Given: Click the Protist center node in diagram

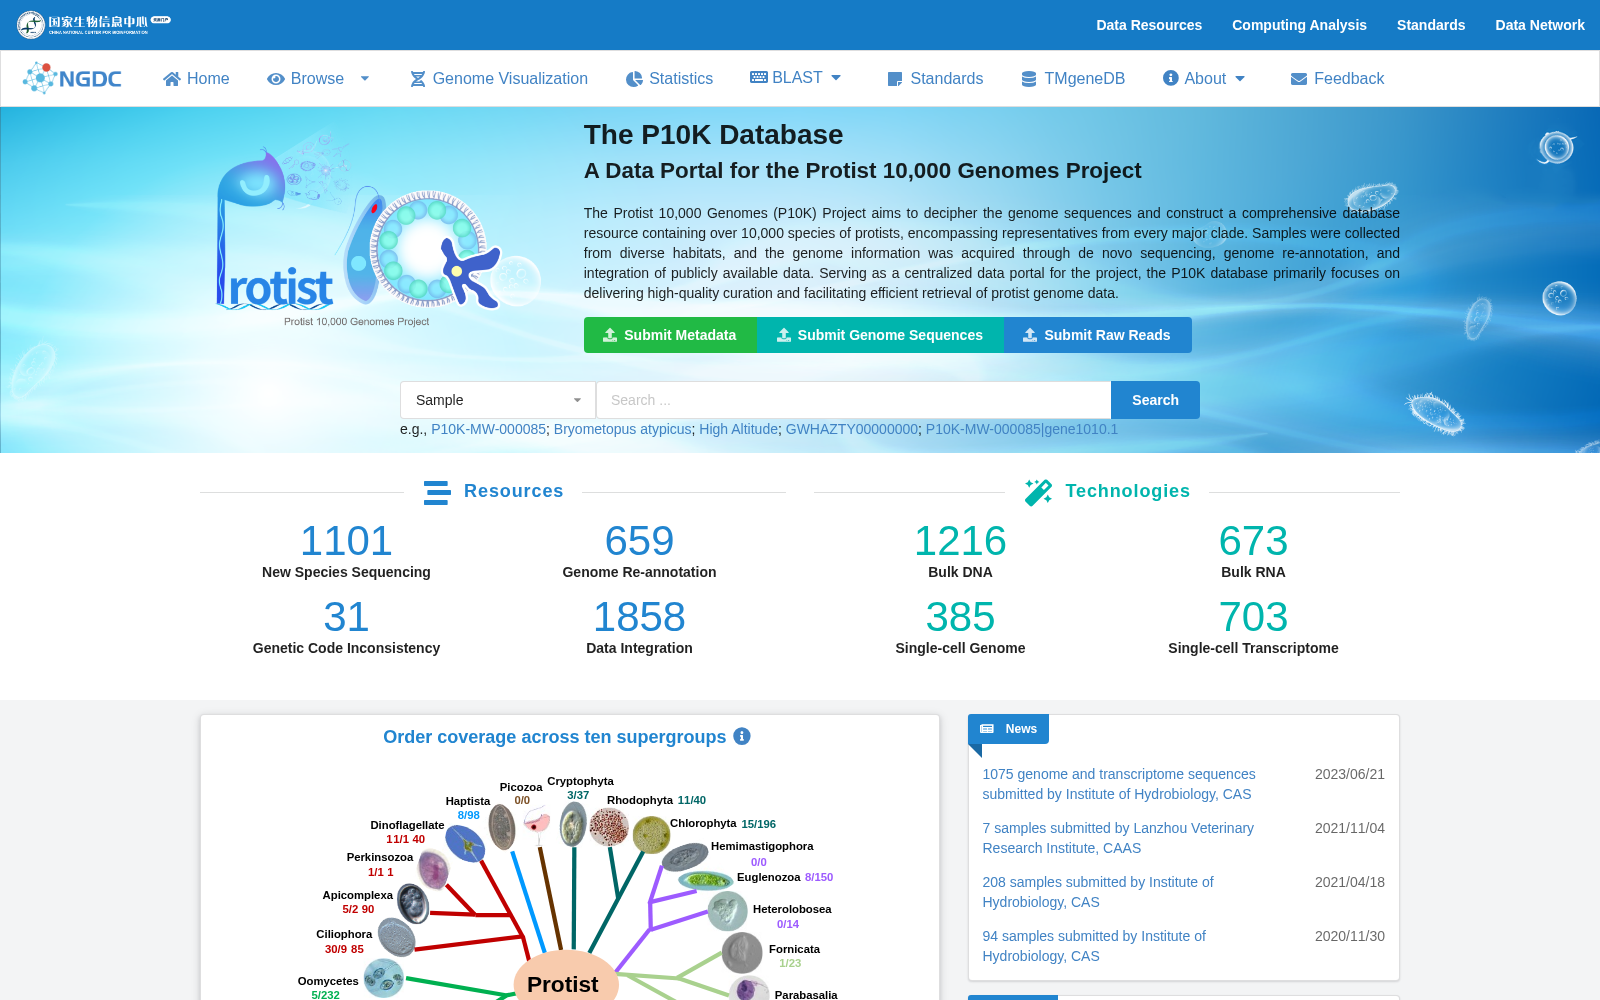Looking at the screenshot, I should [565, 979].
